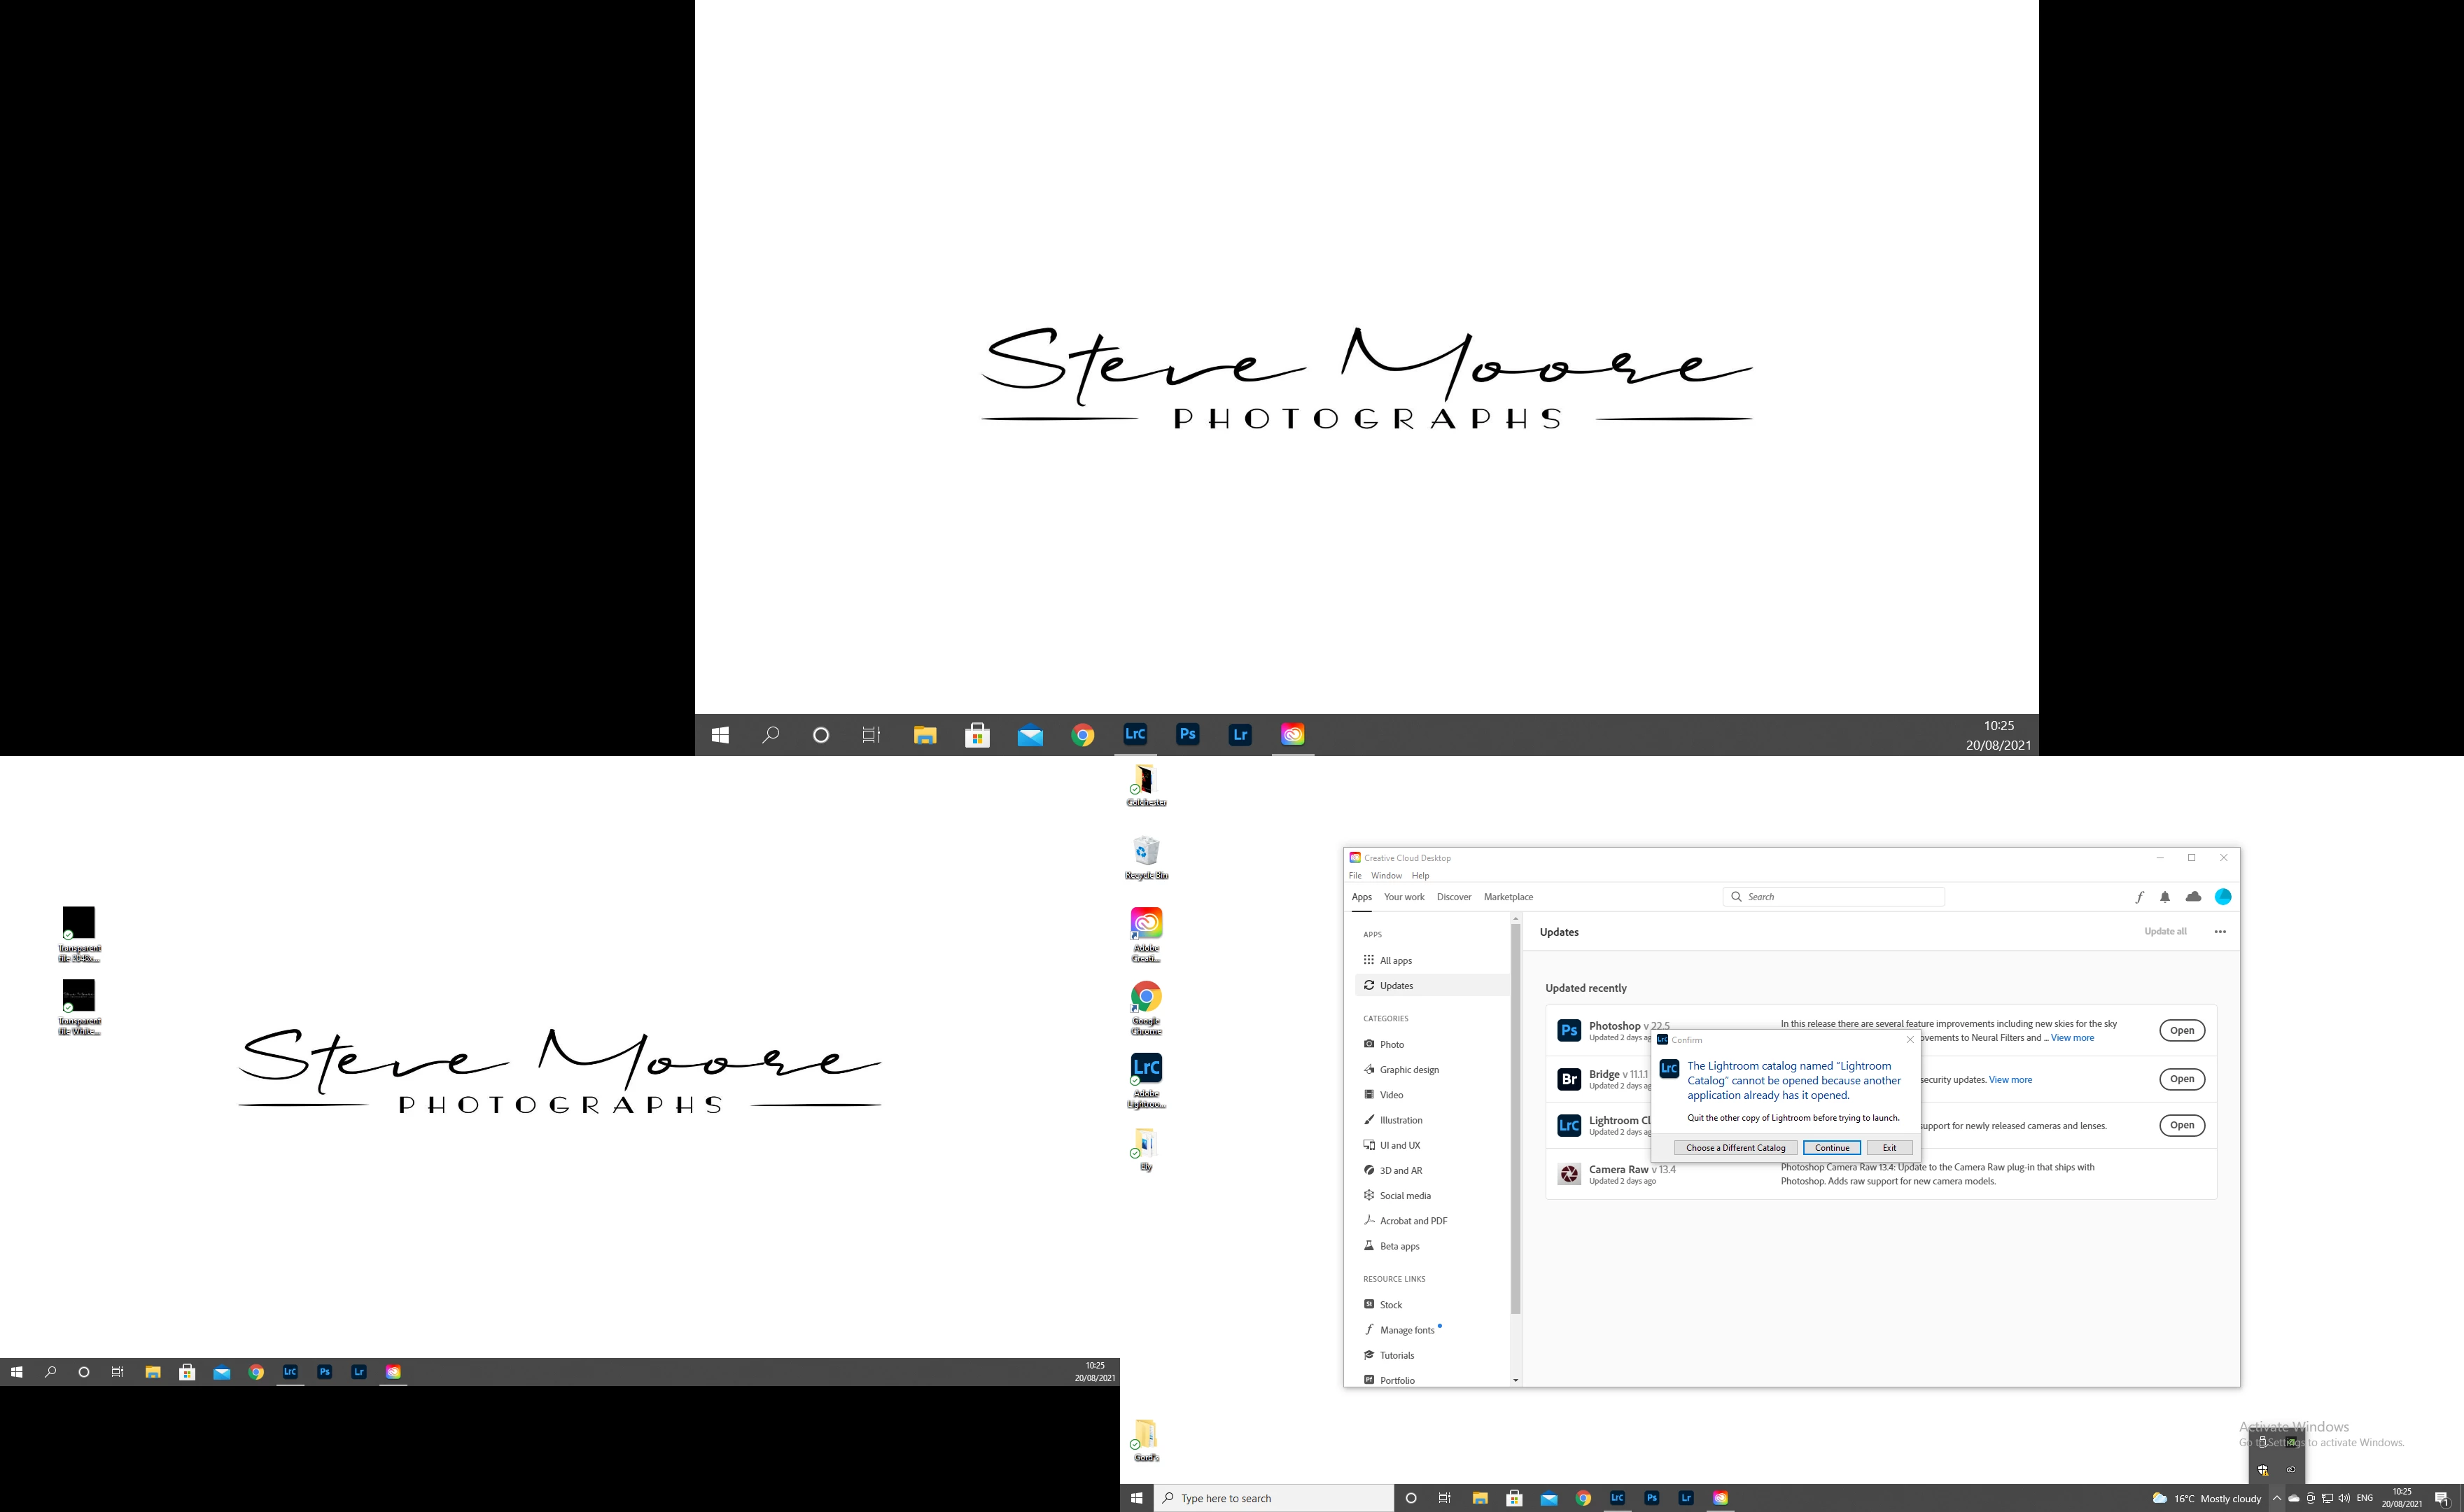Click Continue in the Confirm dialog
The image size is (2464, 1512).
(x=1831, y=1148)
